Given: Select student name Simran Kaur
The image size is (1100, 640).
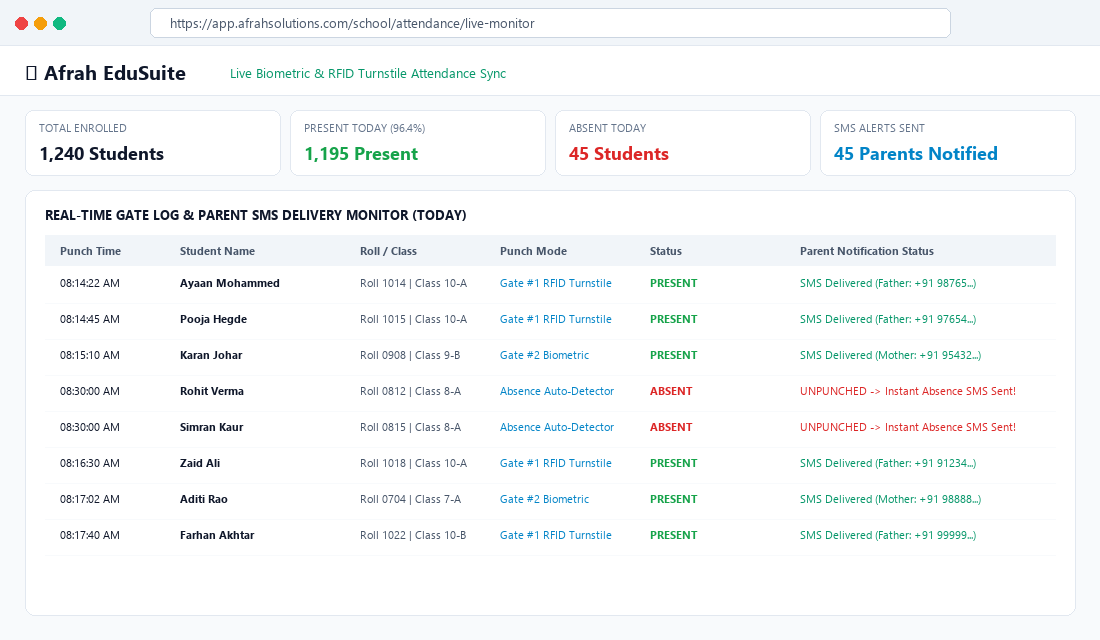Looking at the screenshot, I should (211, 427).
